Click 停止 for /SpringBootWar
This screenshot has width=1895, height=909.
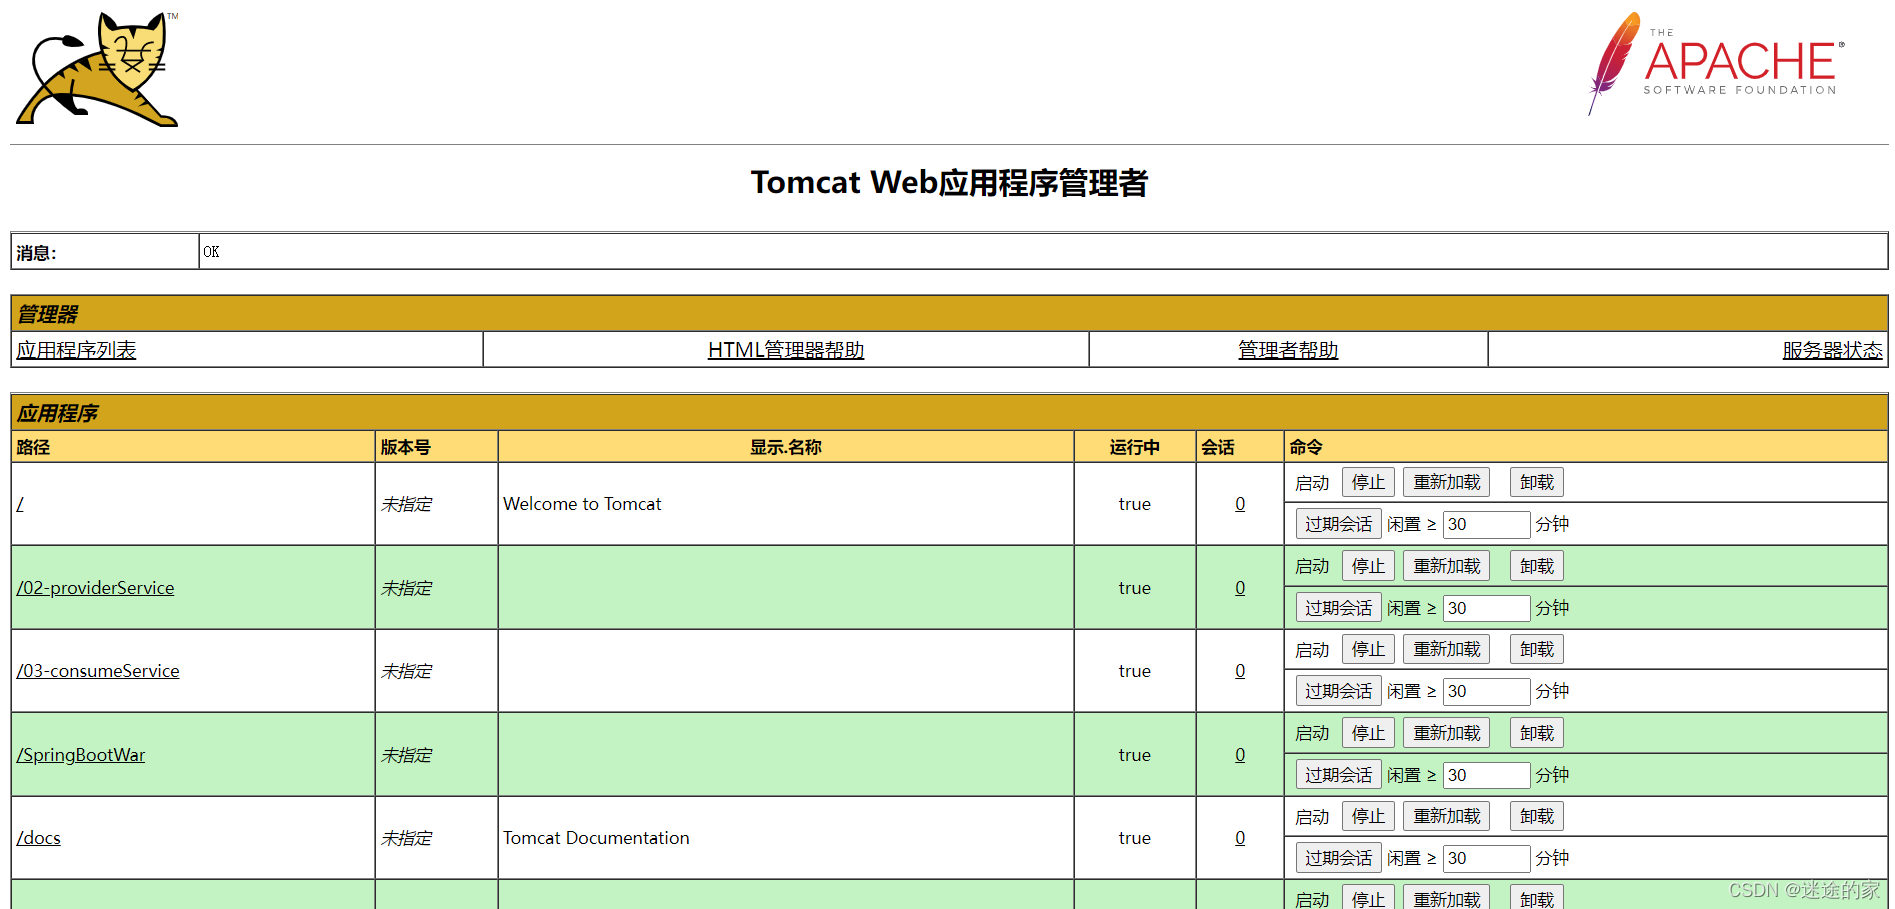coord(1368,733)
